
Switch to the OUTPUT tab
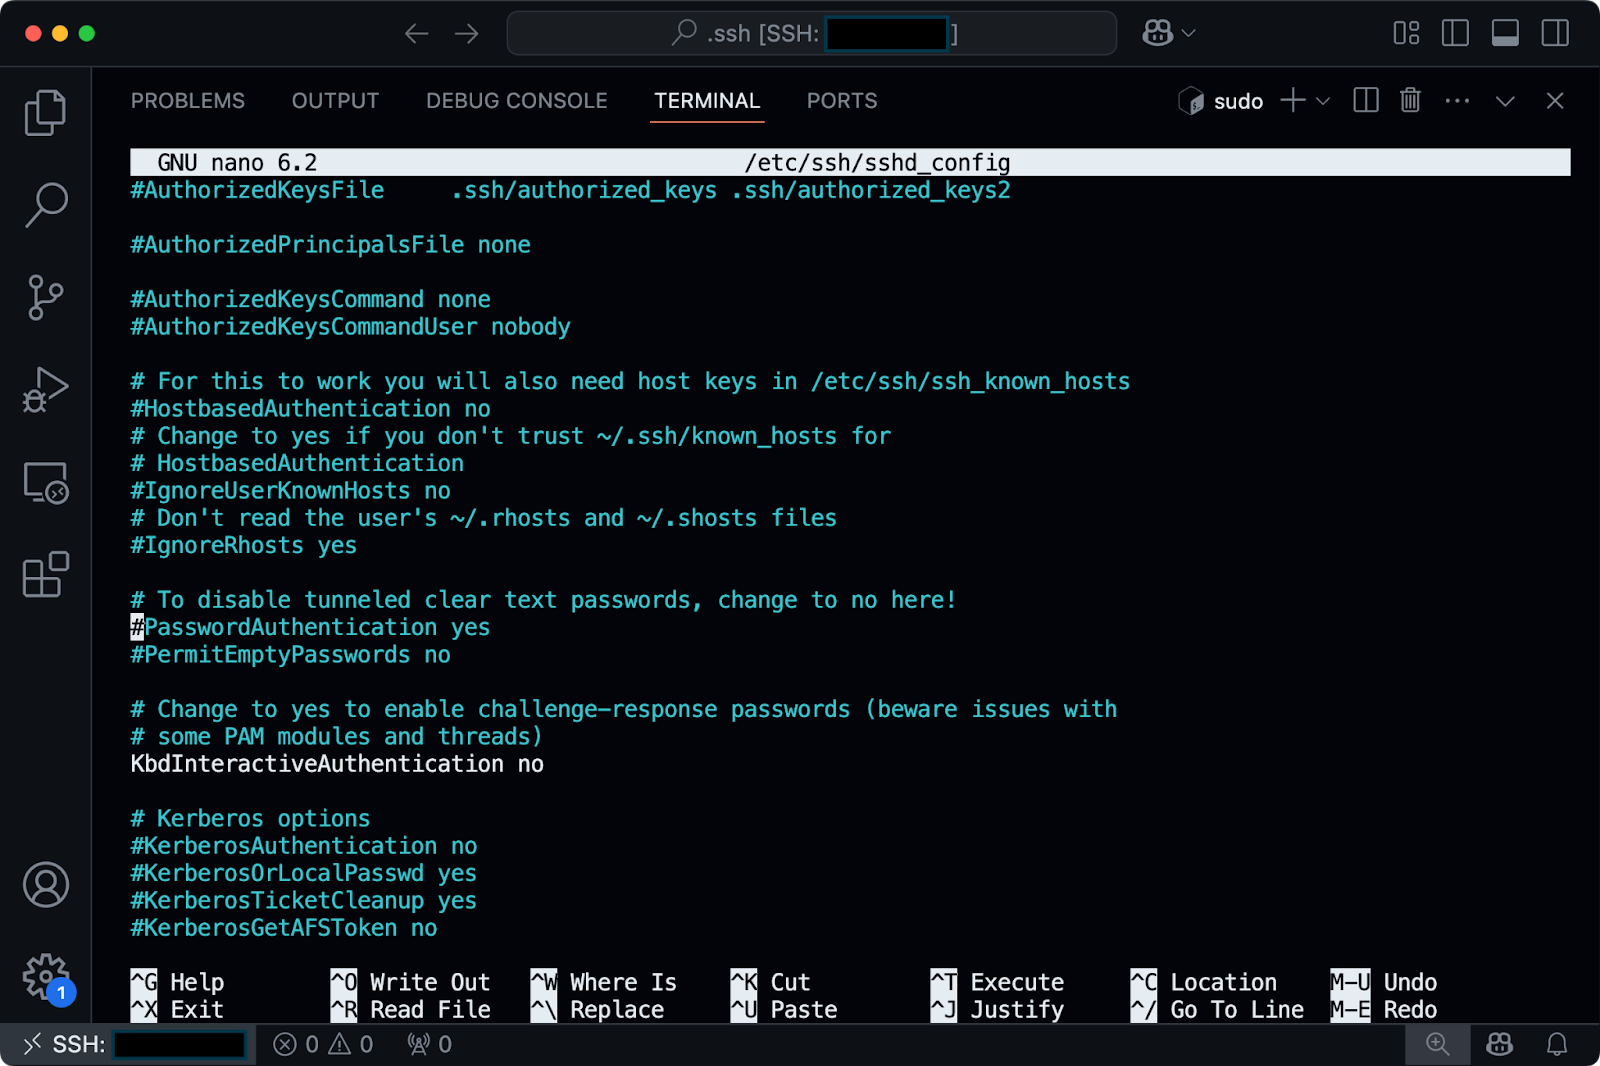click(335, 101)
